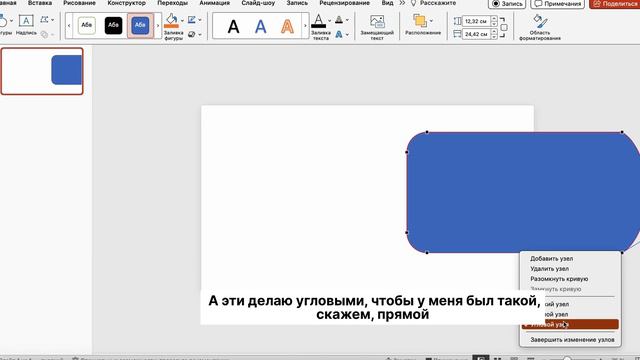Show more WordArt styles

click(x=305, y=26)
